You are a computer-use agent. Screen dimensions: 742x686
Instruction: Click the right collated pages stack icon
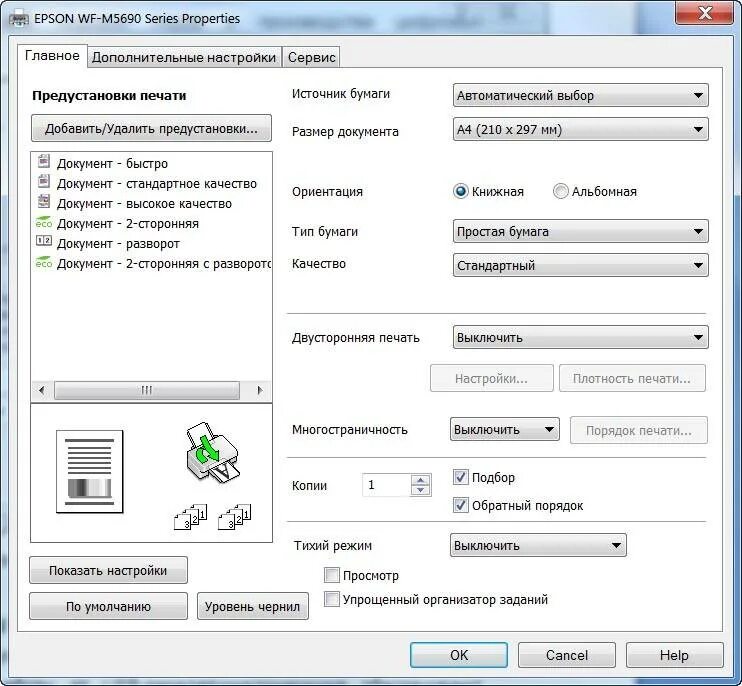[x=235, y=517]
